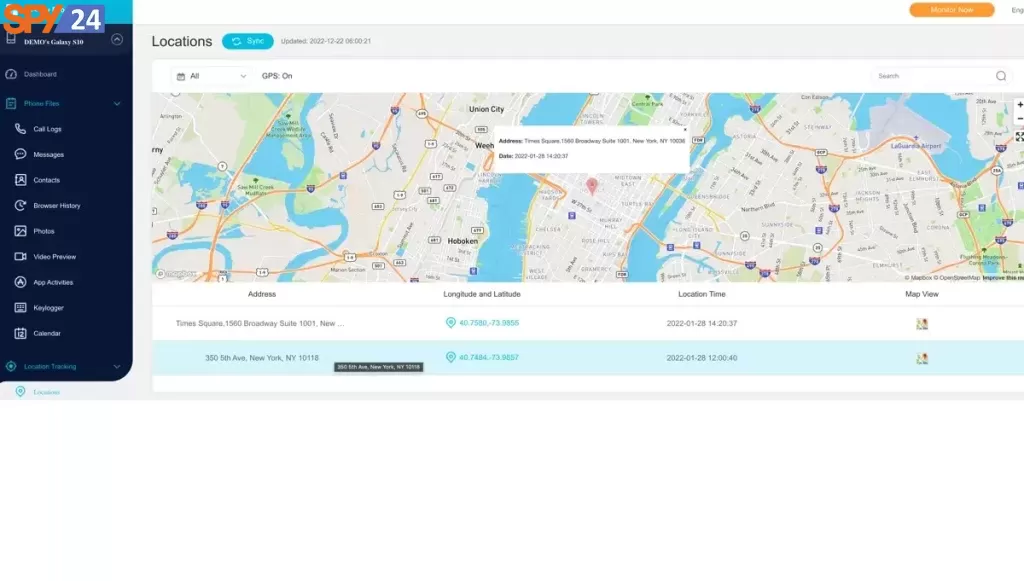The height and width of the screenshot is (581, 1024).
Task: Open the 40.7484,-73.9857 coordinates link
Action: pyautogui.click(x=488, y=357)
